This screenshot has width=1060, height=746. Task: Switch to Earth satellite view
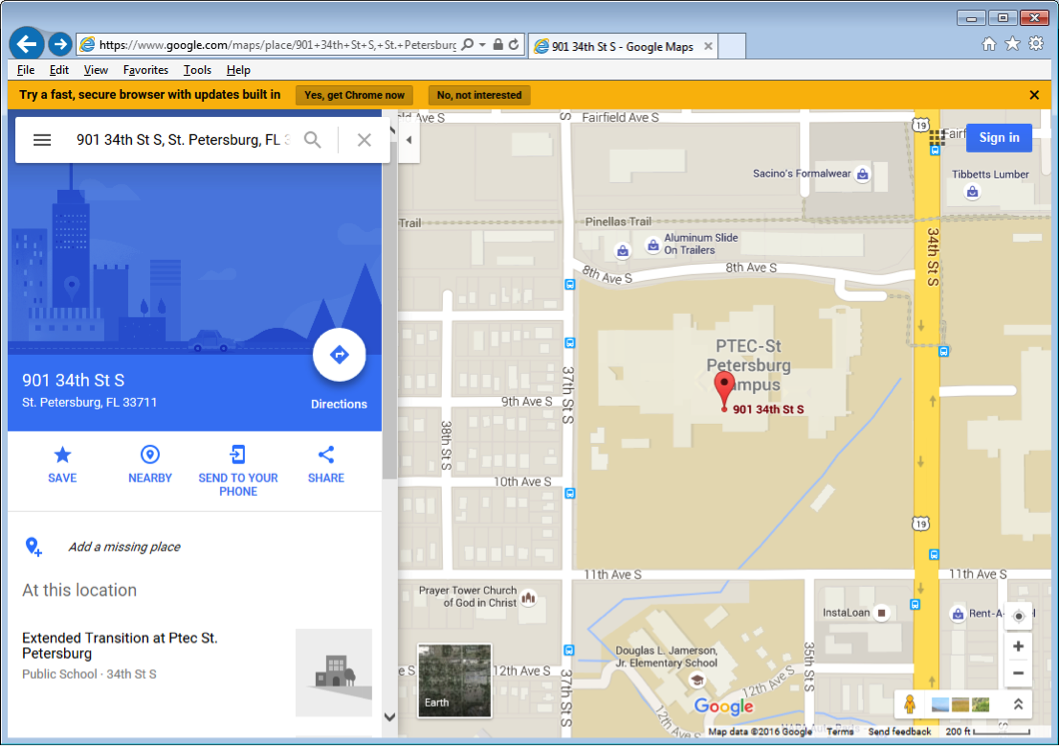tap(454, 680)
